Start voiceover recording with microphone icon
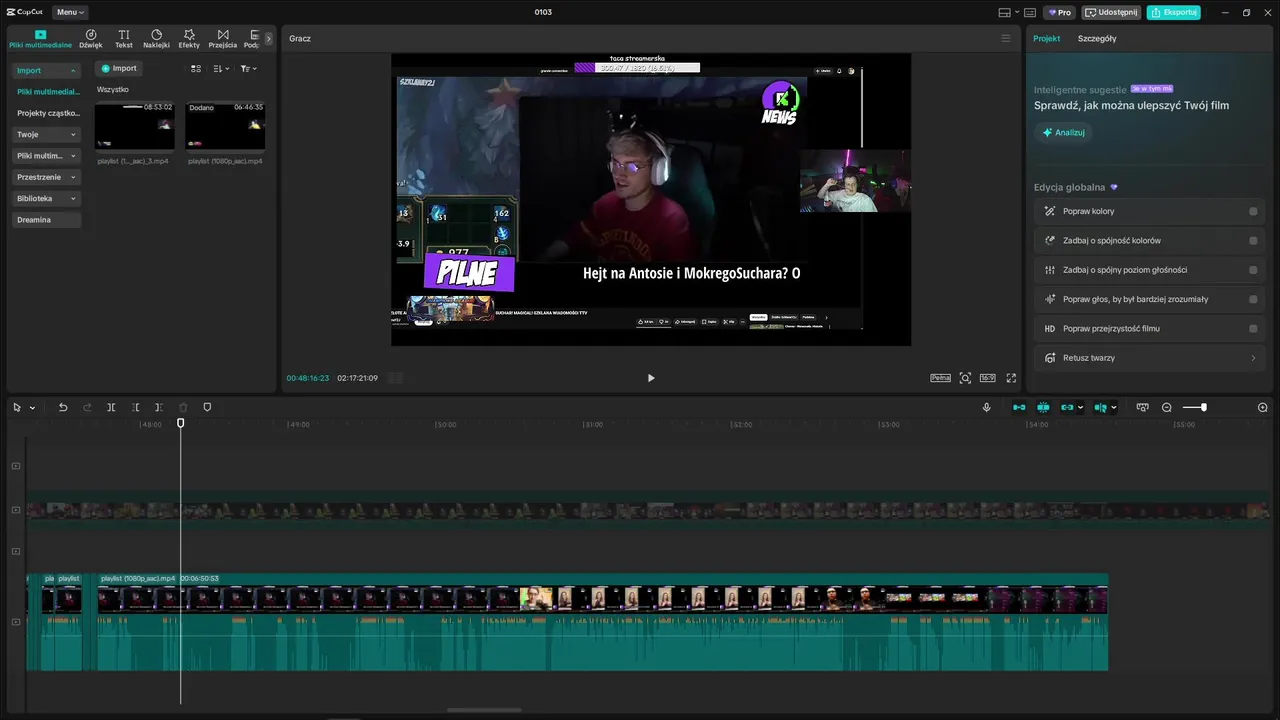This screenshot has height=720, width=1280. pyautogui.click(x=987, y=407)
